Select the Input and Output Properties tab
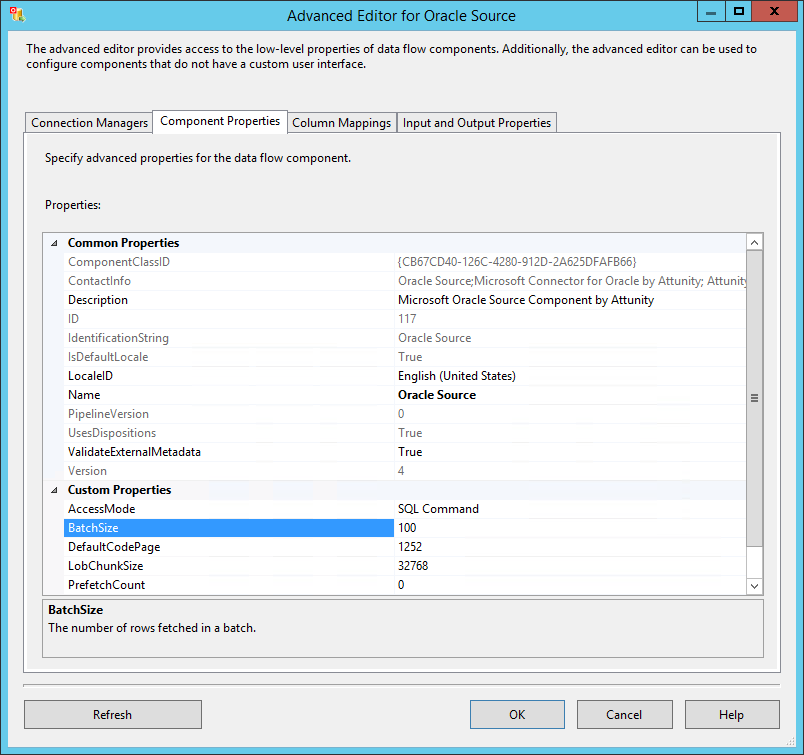Image resolution: width=804 pixels, height=755 pixels. (477, 122)
